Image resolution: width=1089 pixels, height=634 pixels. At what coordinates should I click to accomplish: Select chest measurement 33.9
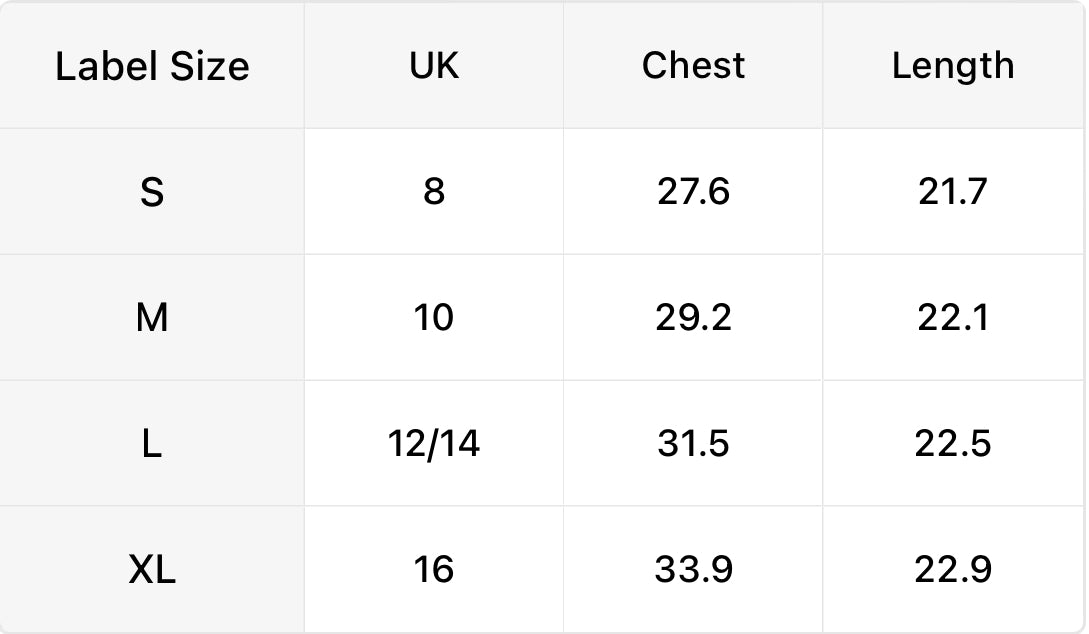(693, 569)
